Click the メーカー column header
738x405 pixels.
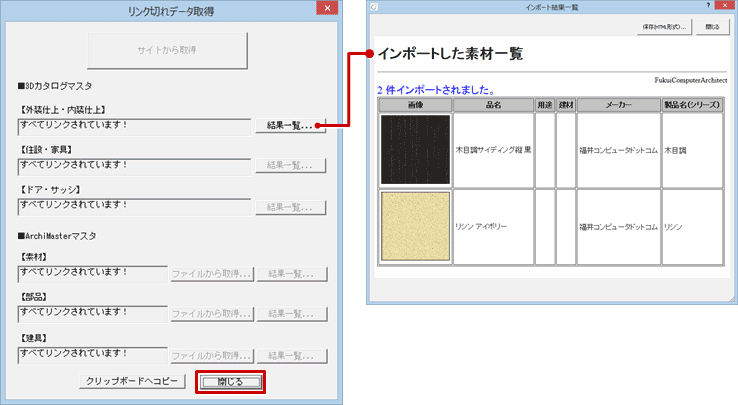(x=619, y=105)
